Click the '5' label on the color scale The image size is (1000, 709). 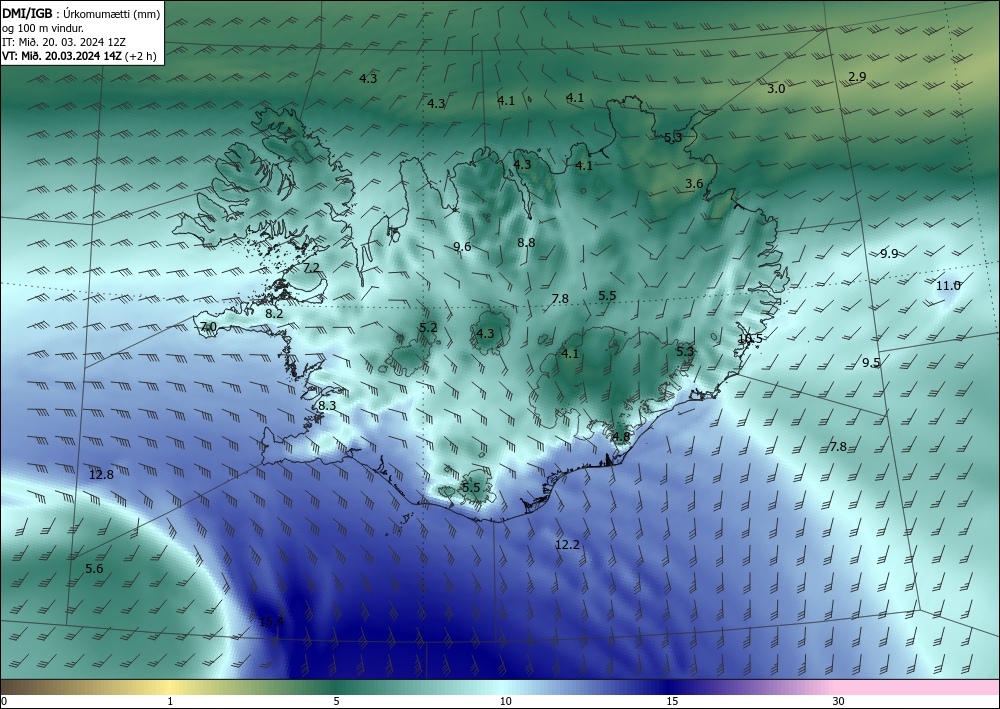coord(336,701)
